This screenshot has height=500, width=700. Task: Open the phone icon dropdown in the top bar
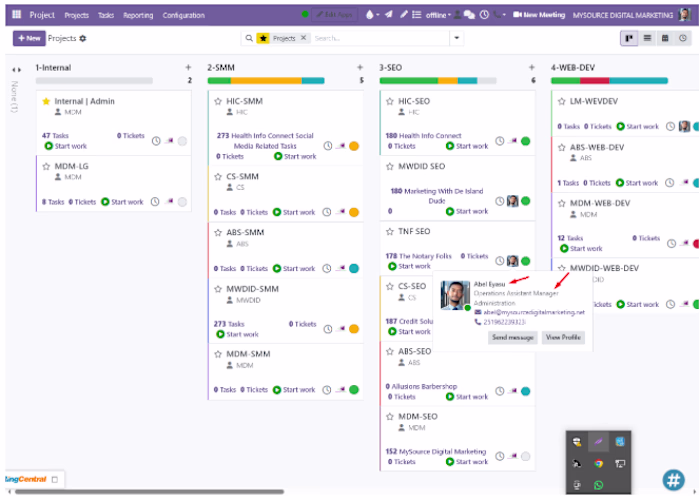500,15
